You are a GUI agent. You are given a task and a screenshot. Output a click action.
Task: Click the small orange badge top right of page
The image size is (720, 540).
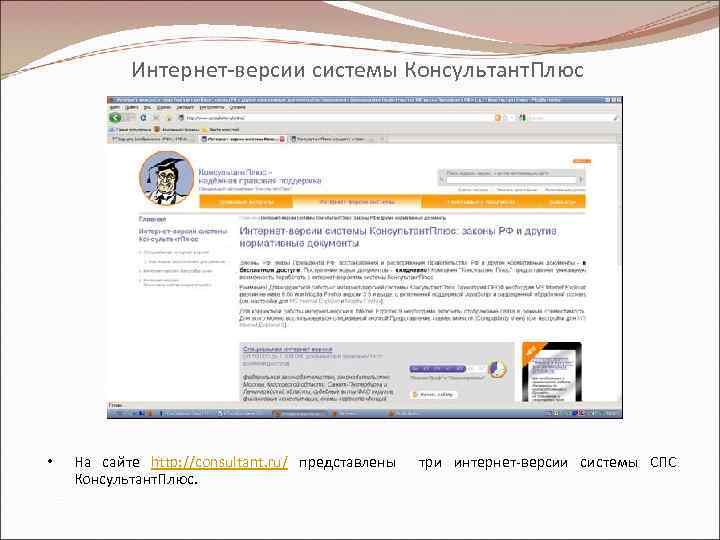(x=582, y=161)
